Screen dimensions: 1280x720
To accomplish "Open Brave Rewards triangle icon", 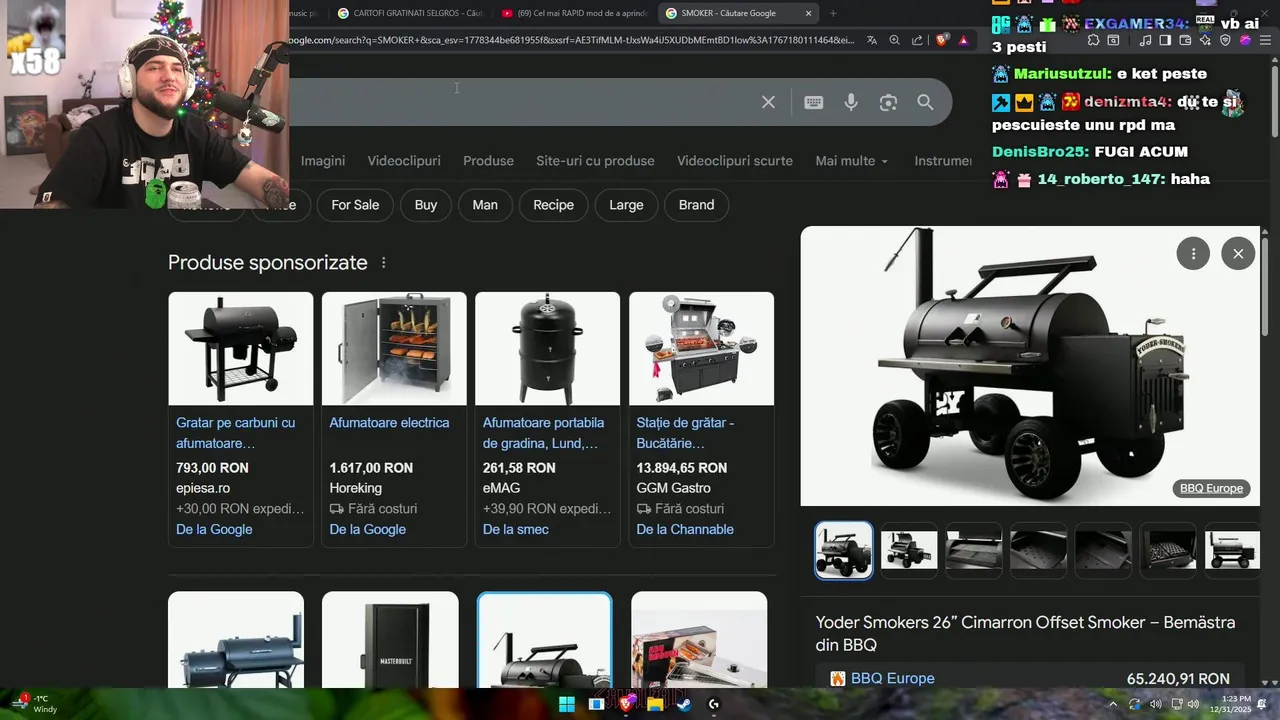I will pyautogui.click(x=963, y=40).
